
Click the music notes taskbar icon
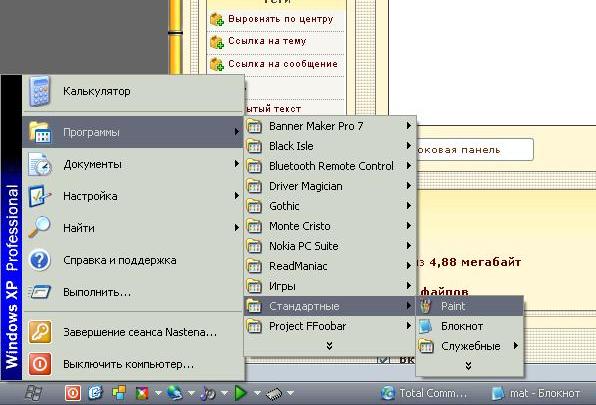tap(208, 393)
